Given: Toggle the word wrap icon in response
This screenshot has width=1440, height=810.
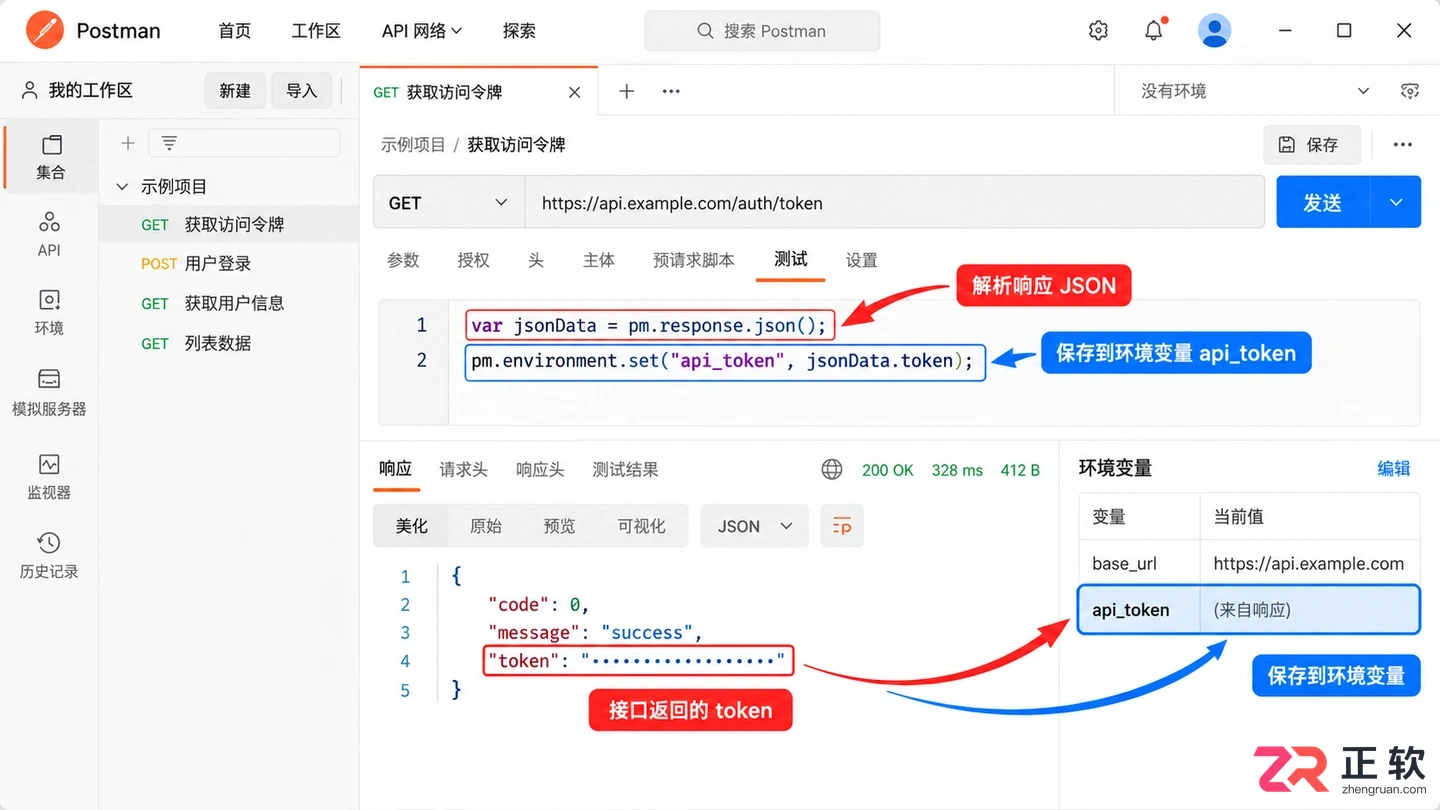Looking at the screenshot, I should [x=841, y=526].
